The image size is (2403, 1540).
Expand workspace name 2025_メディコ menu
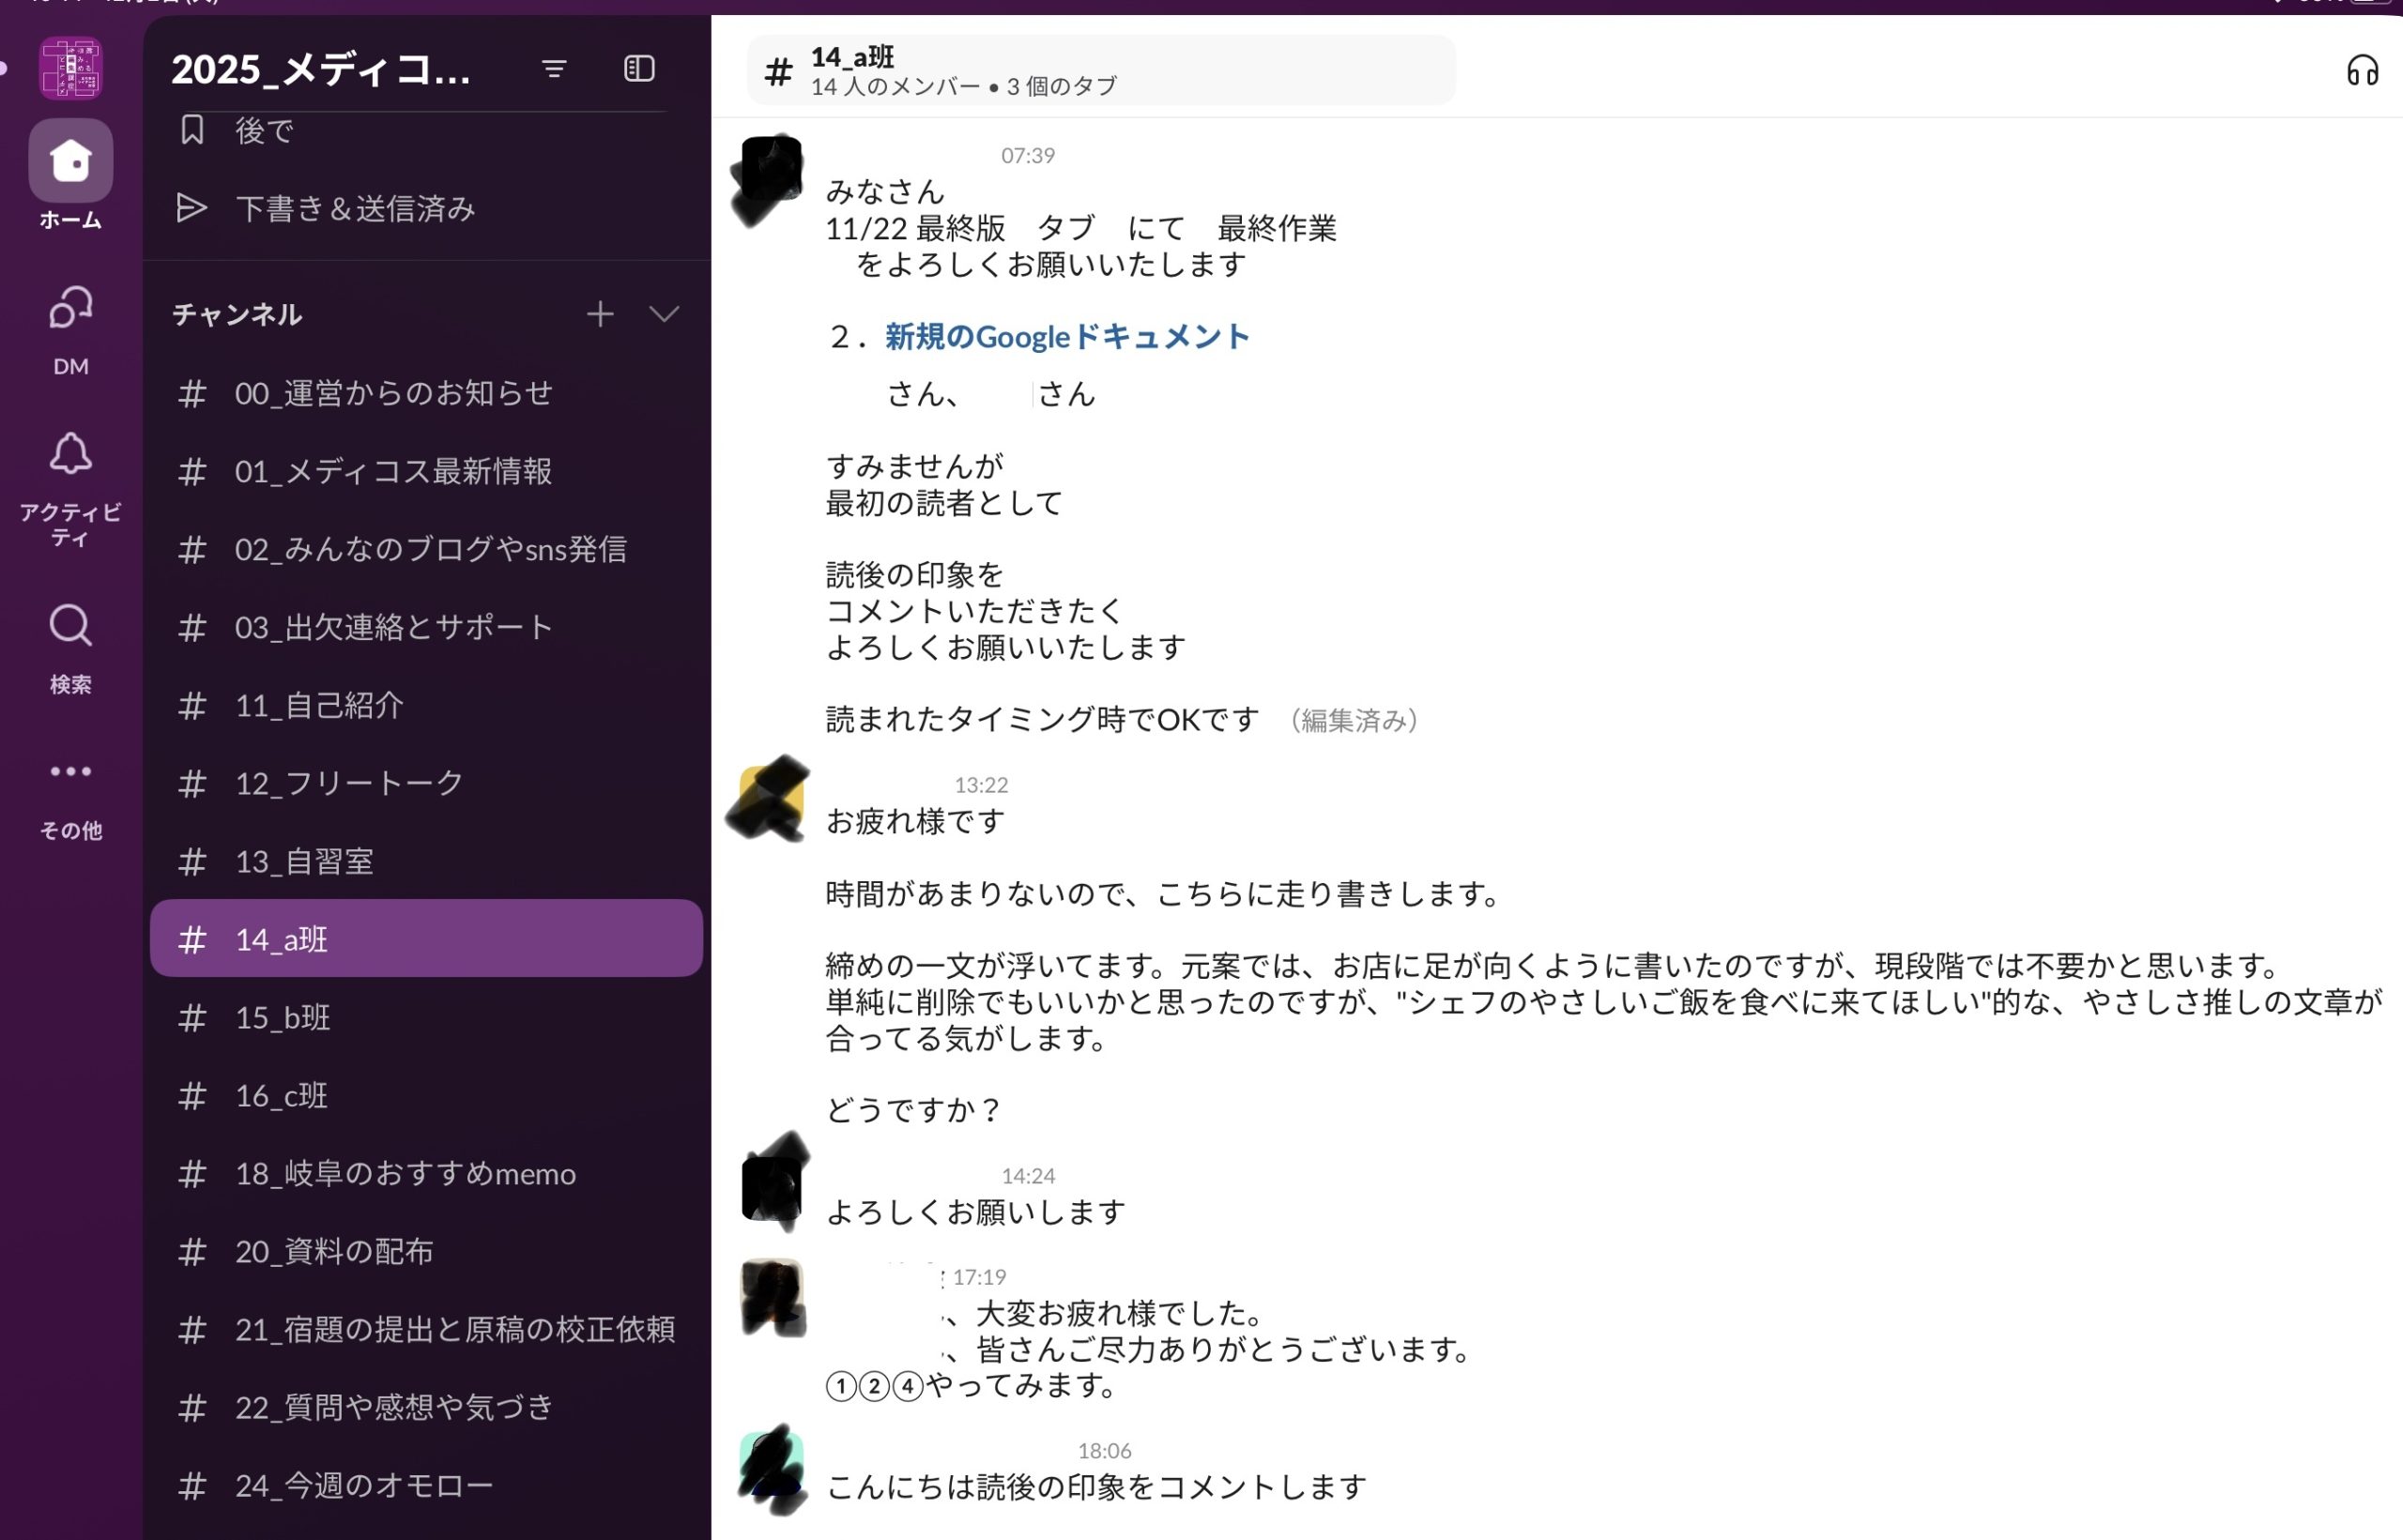pyautogui.click(x=320, y=70)
